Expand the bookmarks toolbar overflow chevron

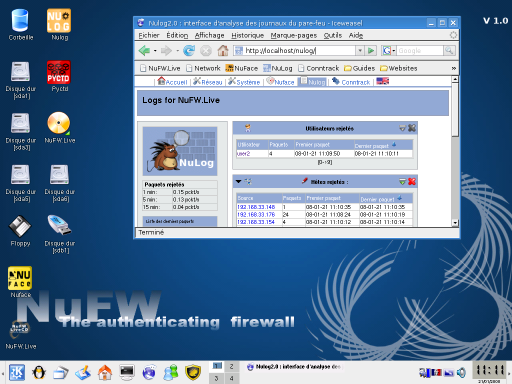454,68
